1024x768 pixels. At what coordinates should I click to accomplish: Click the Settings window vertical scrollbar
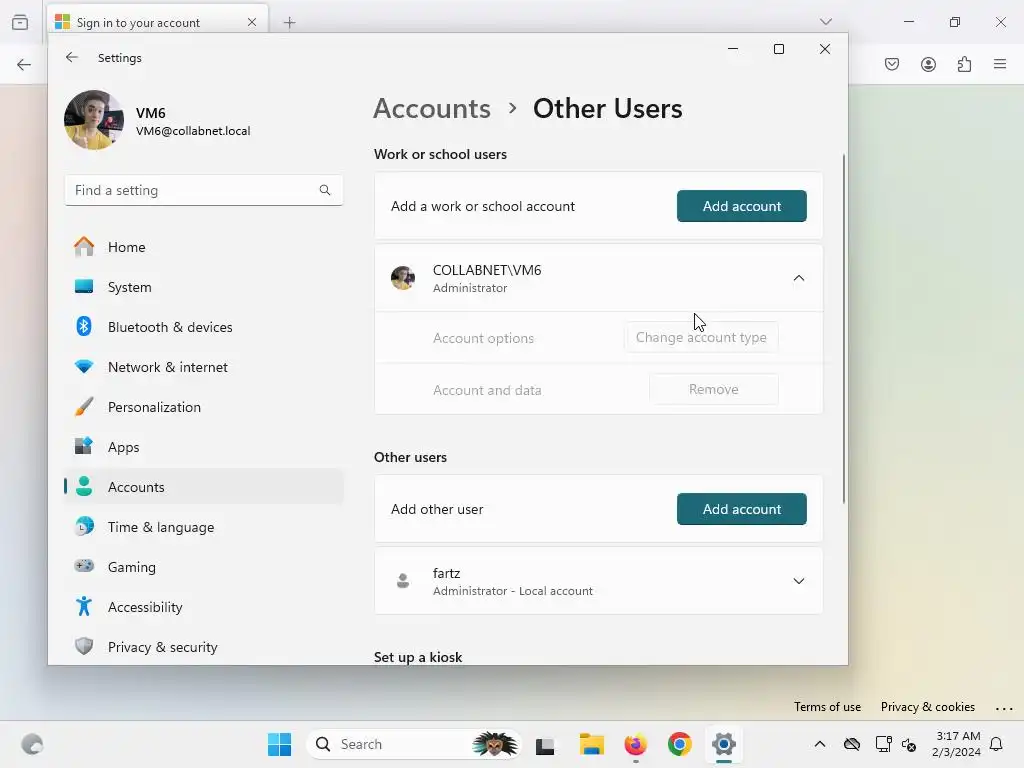(x=844, y=328)
